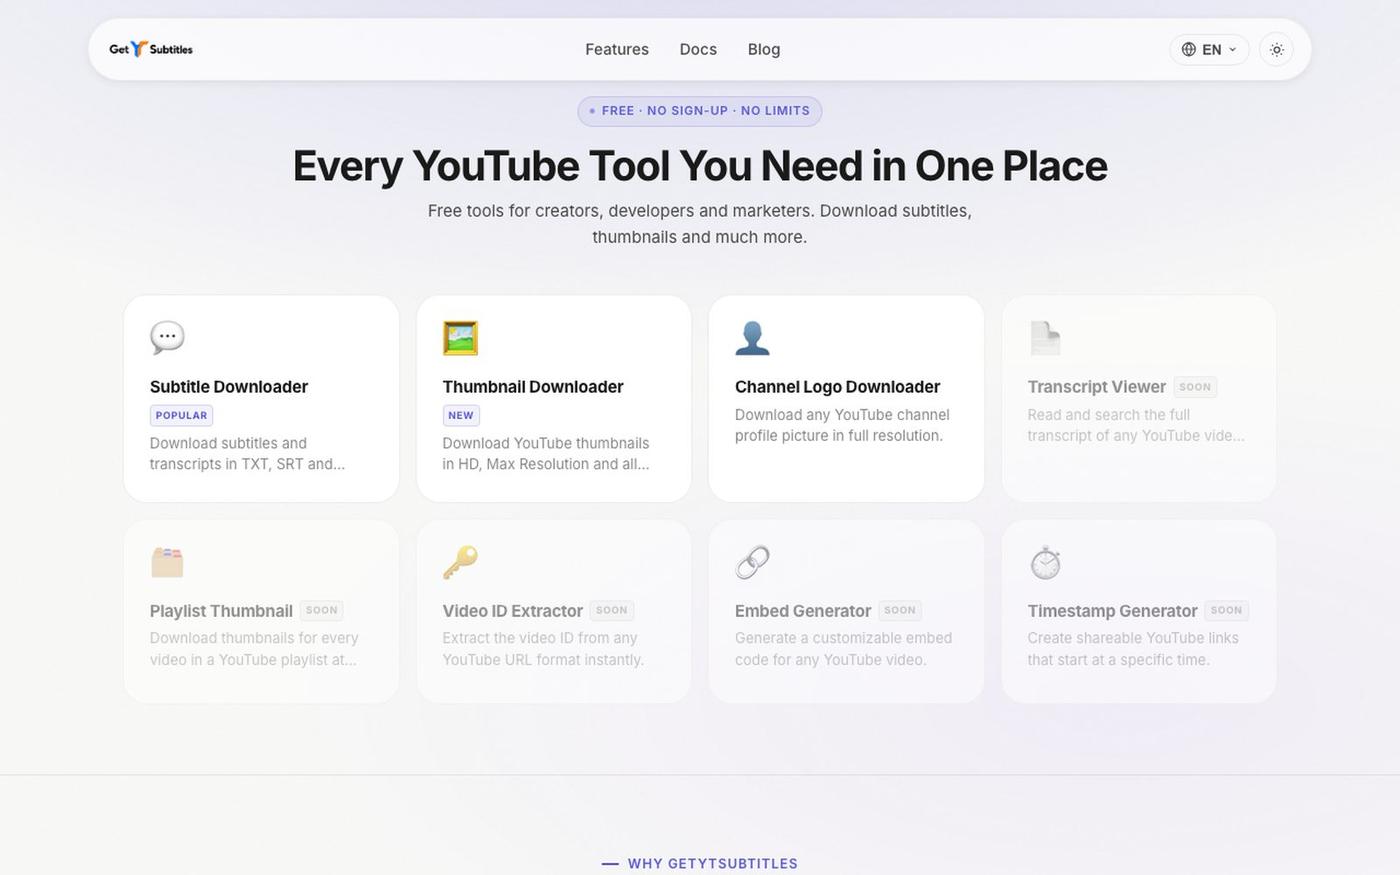Open the Channel Logo Downloader title link

(x=837, y=387)
